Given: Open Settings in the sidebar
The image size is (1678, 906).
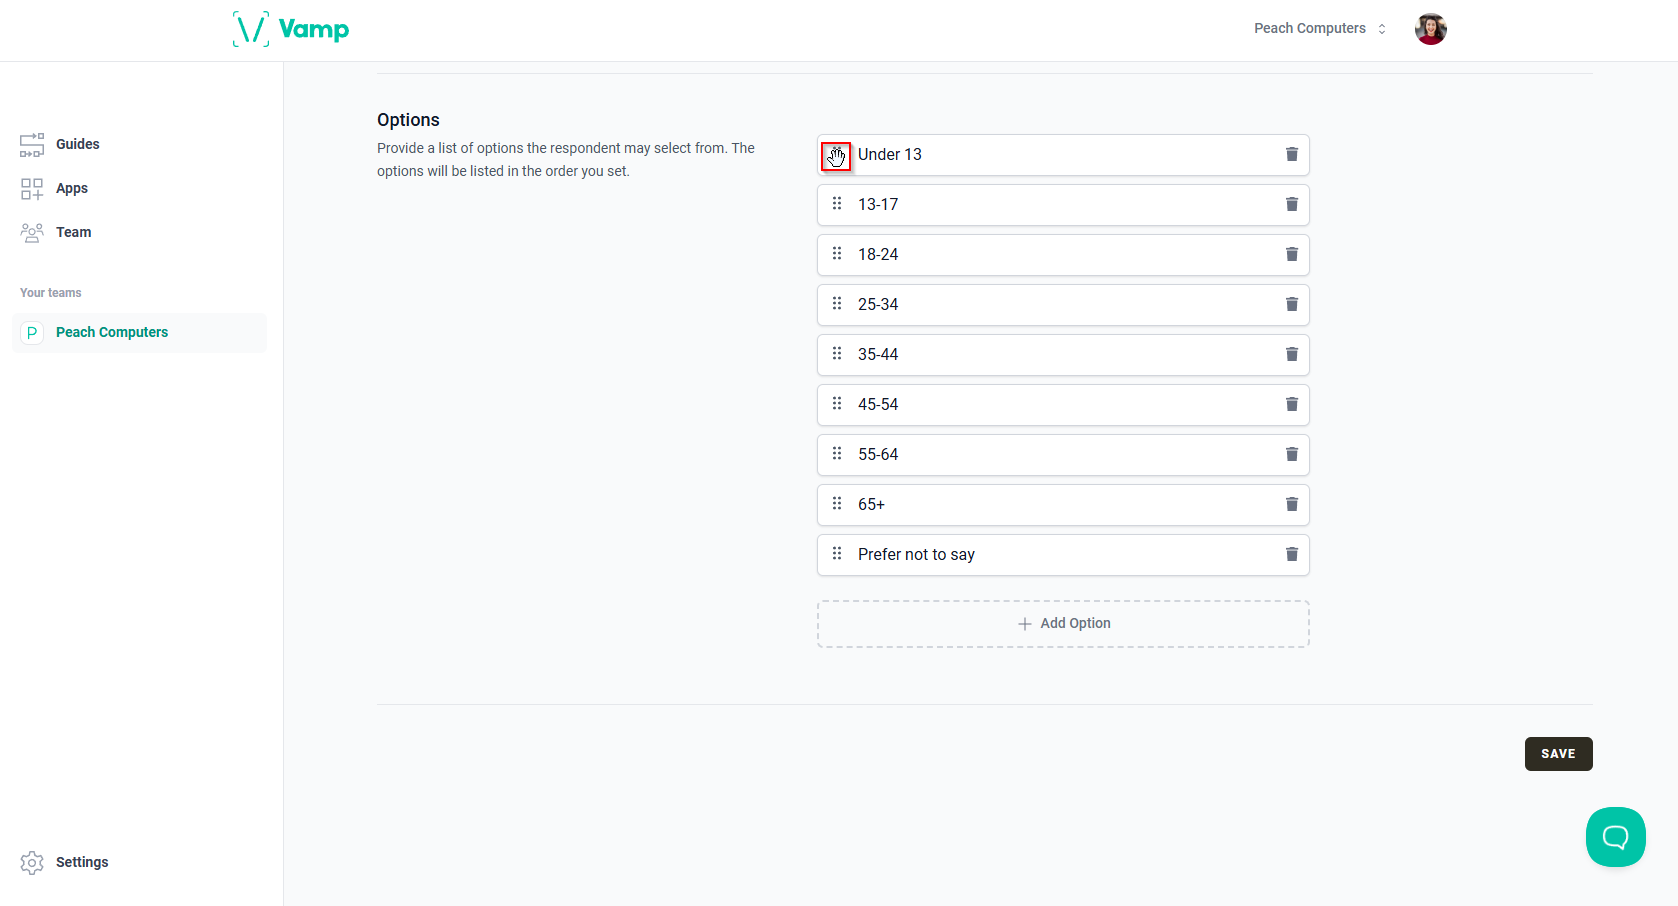Looking at the screenshot, I should point(64,862).
